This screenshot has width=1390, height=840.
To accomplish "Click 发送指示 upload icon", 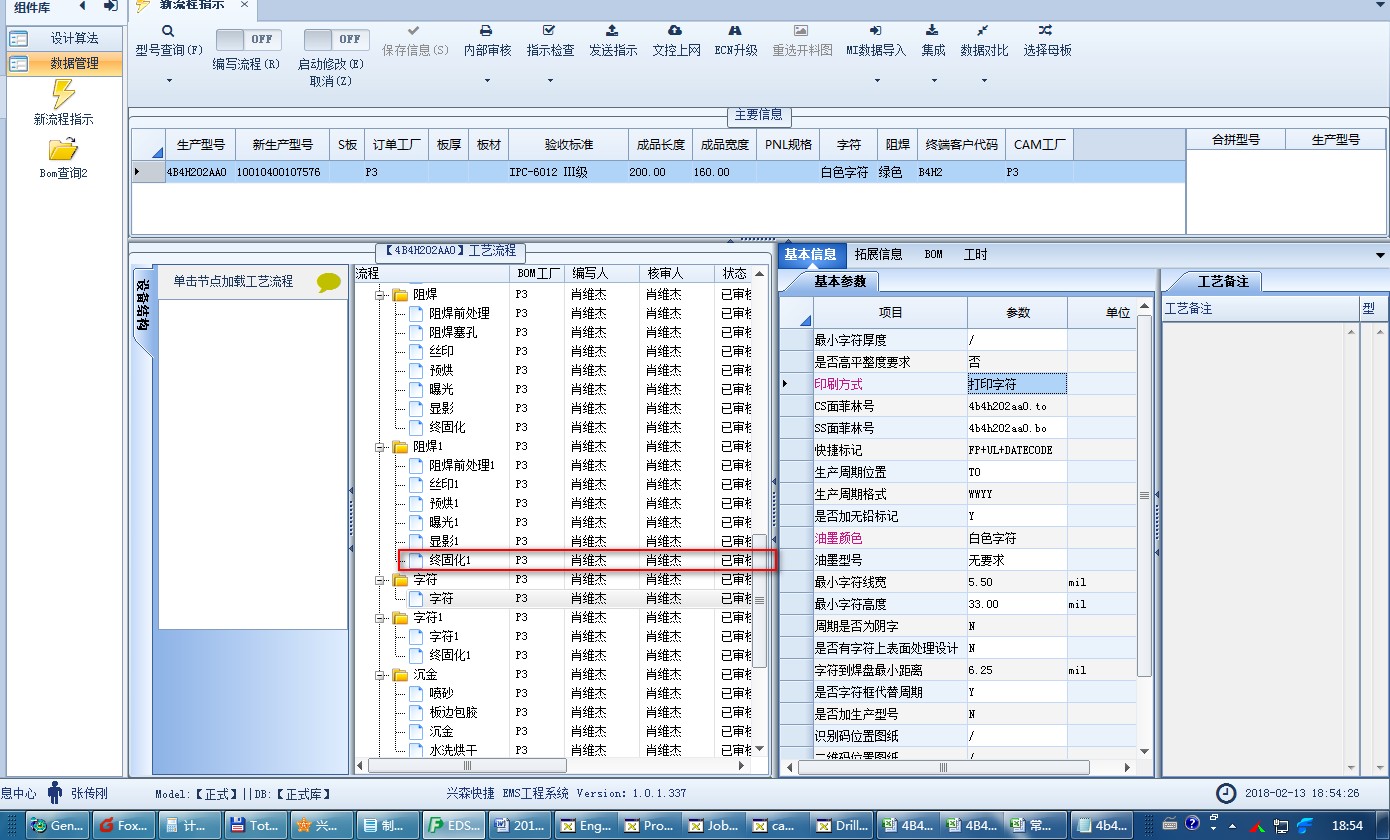I will pyautogui.click(x=612, y=31).
